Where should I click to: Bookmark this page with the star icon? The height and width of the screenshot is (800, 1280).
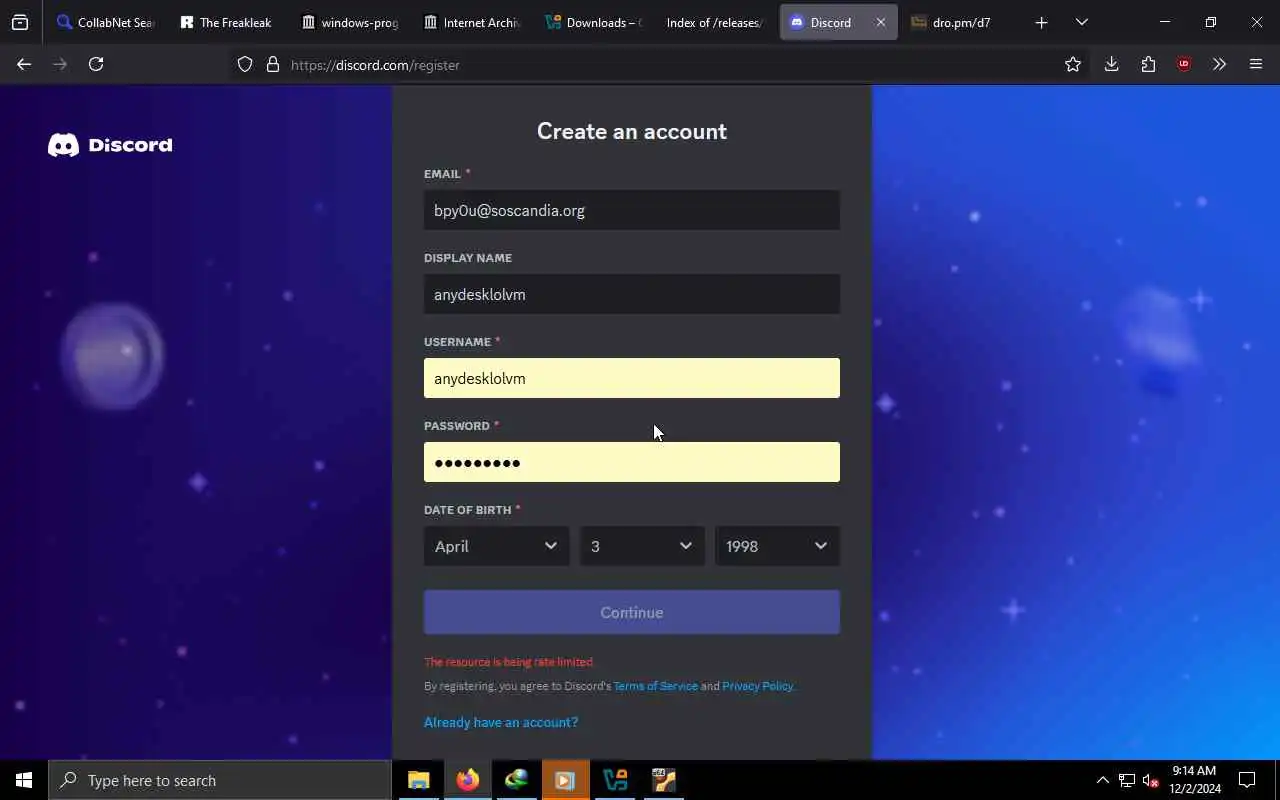coord(1073,64)
